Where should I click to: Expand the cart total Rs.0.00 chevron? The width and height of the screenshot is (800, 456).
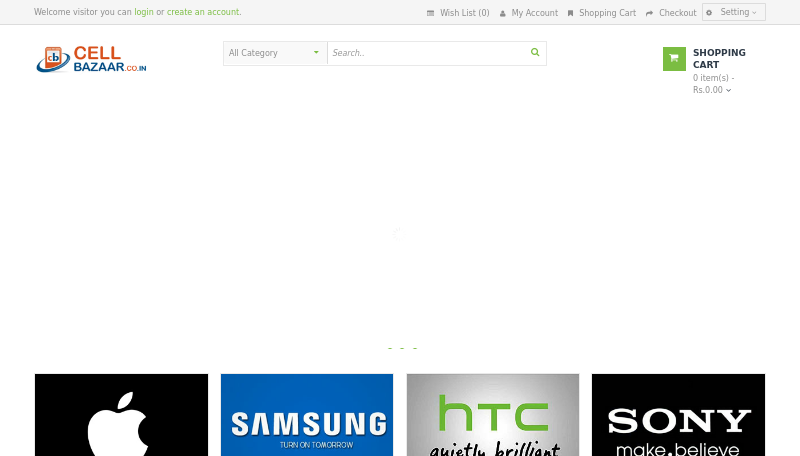(729, 90)
